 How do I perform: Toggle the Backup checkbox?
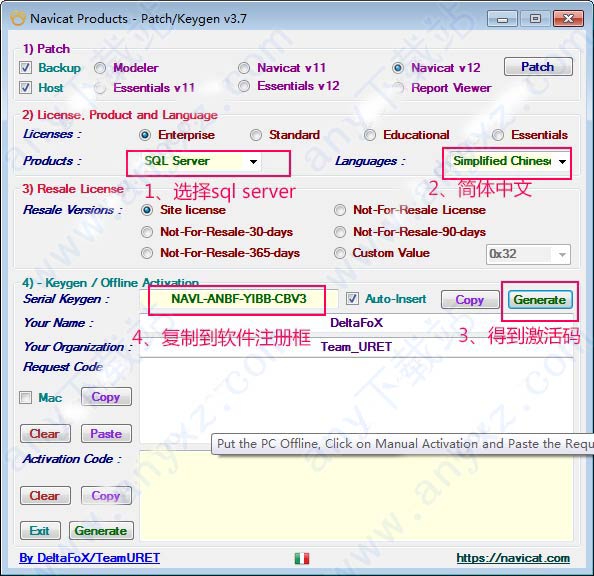pyautogui.click(x=25, y=68)
